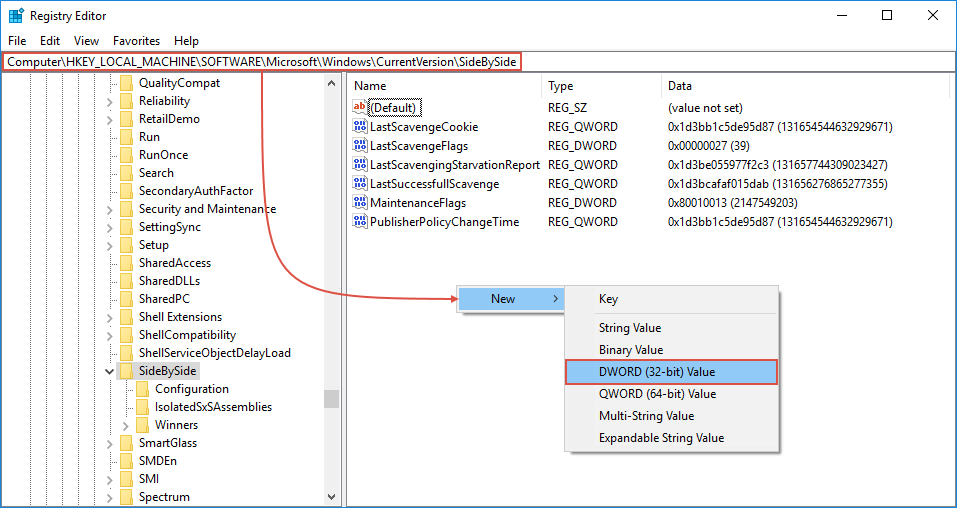The image size is (957, 508).
Task: Expand the SettingSync key
Action: [109, 227]
